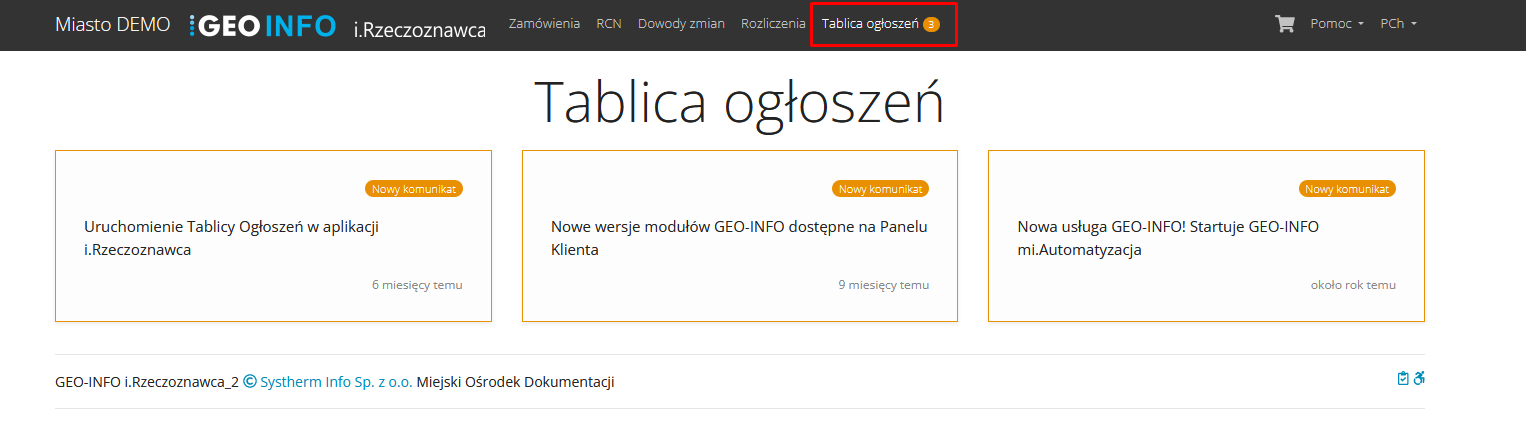Follow the Systherm Info Sp. z o.o. link
The image size is (1526, 430).
[335, 382]
